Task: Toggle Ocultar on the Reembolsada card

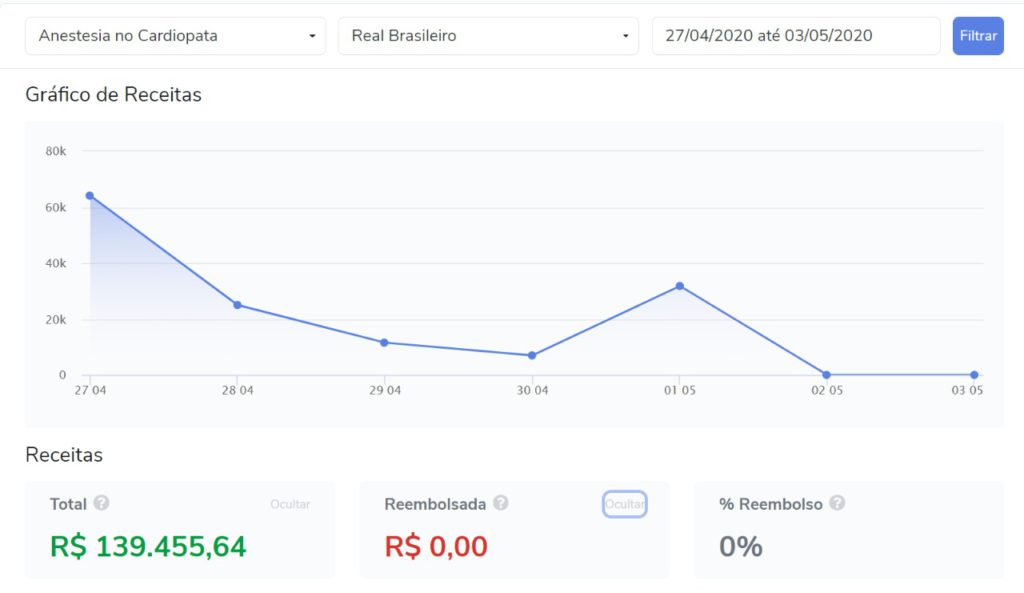Action: click(624, 504)
